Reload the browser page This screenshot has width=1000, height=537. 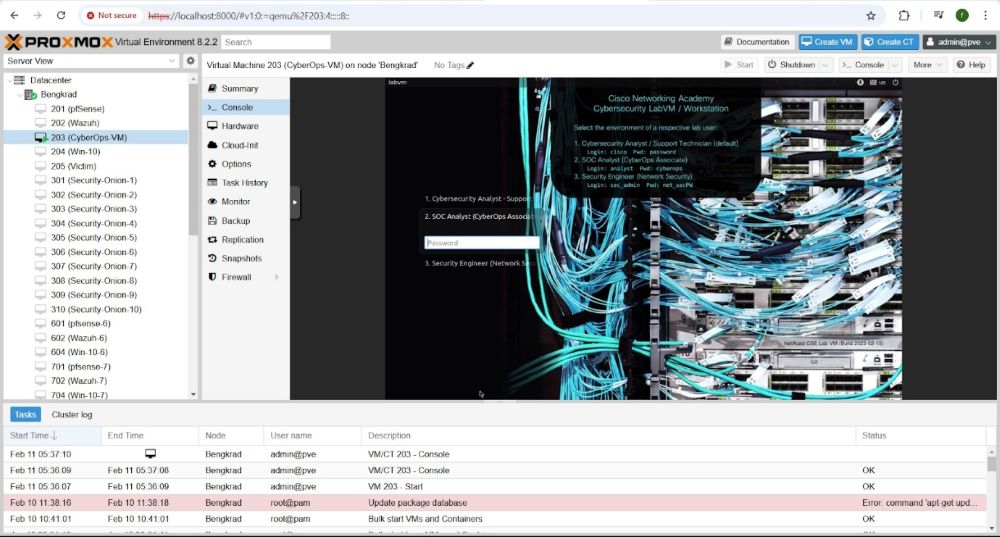(x=61, y=15)
